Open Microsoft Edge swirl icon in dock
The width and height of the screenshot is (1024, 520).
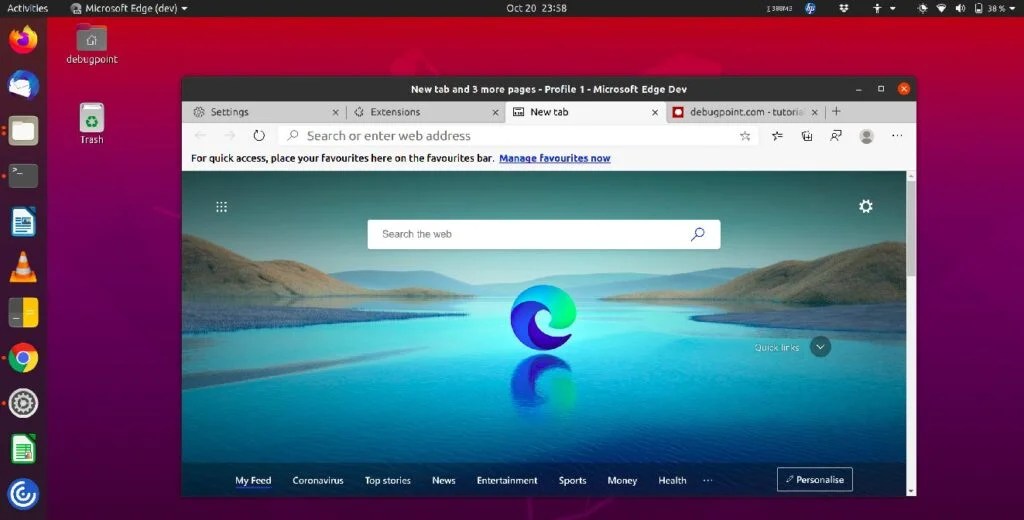point(23,495)
